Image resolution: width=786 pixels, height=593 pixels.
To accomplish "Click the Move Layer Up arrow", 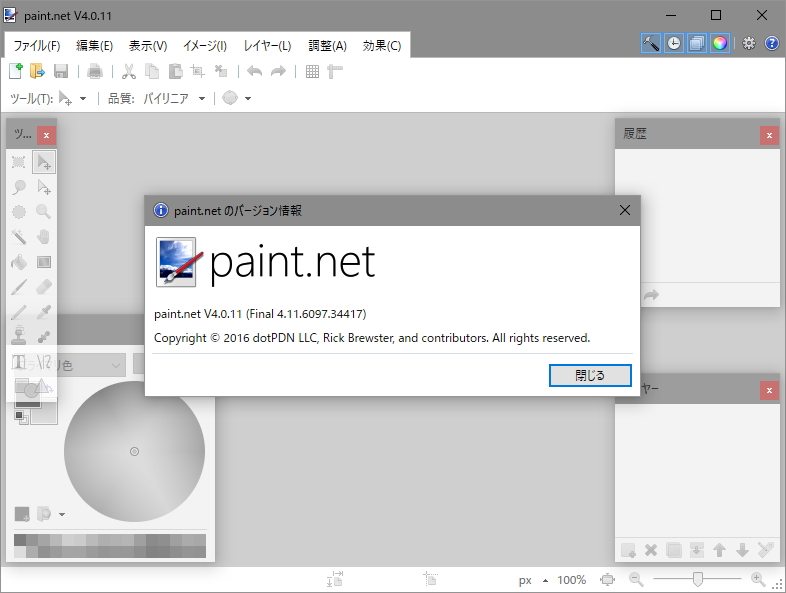I will [x=719, y=550].
